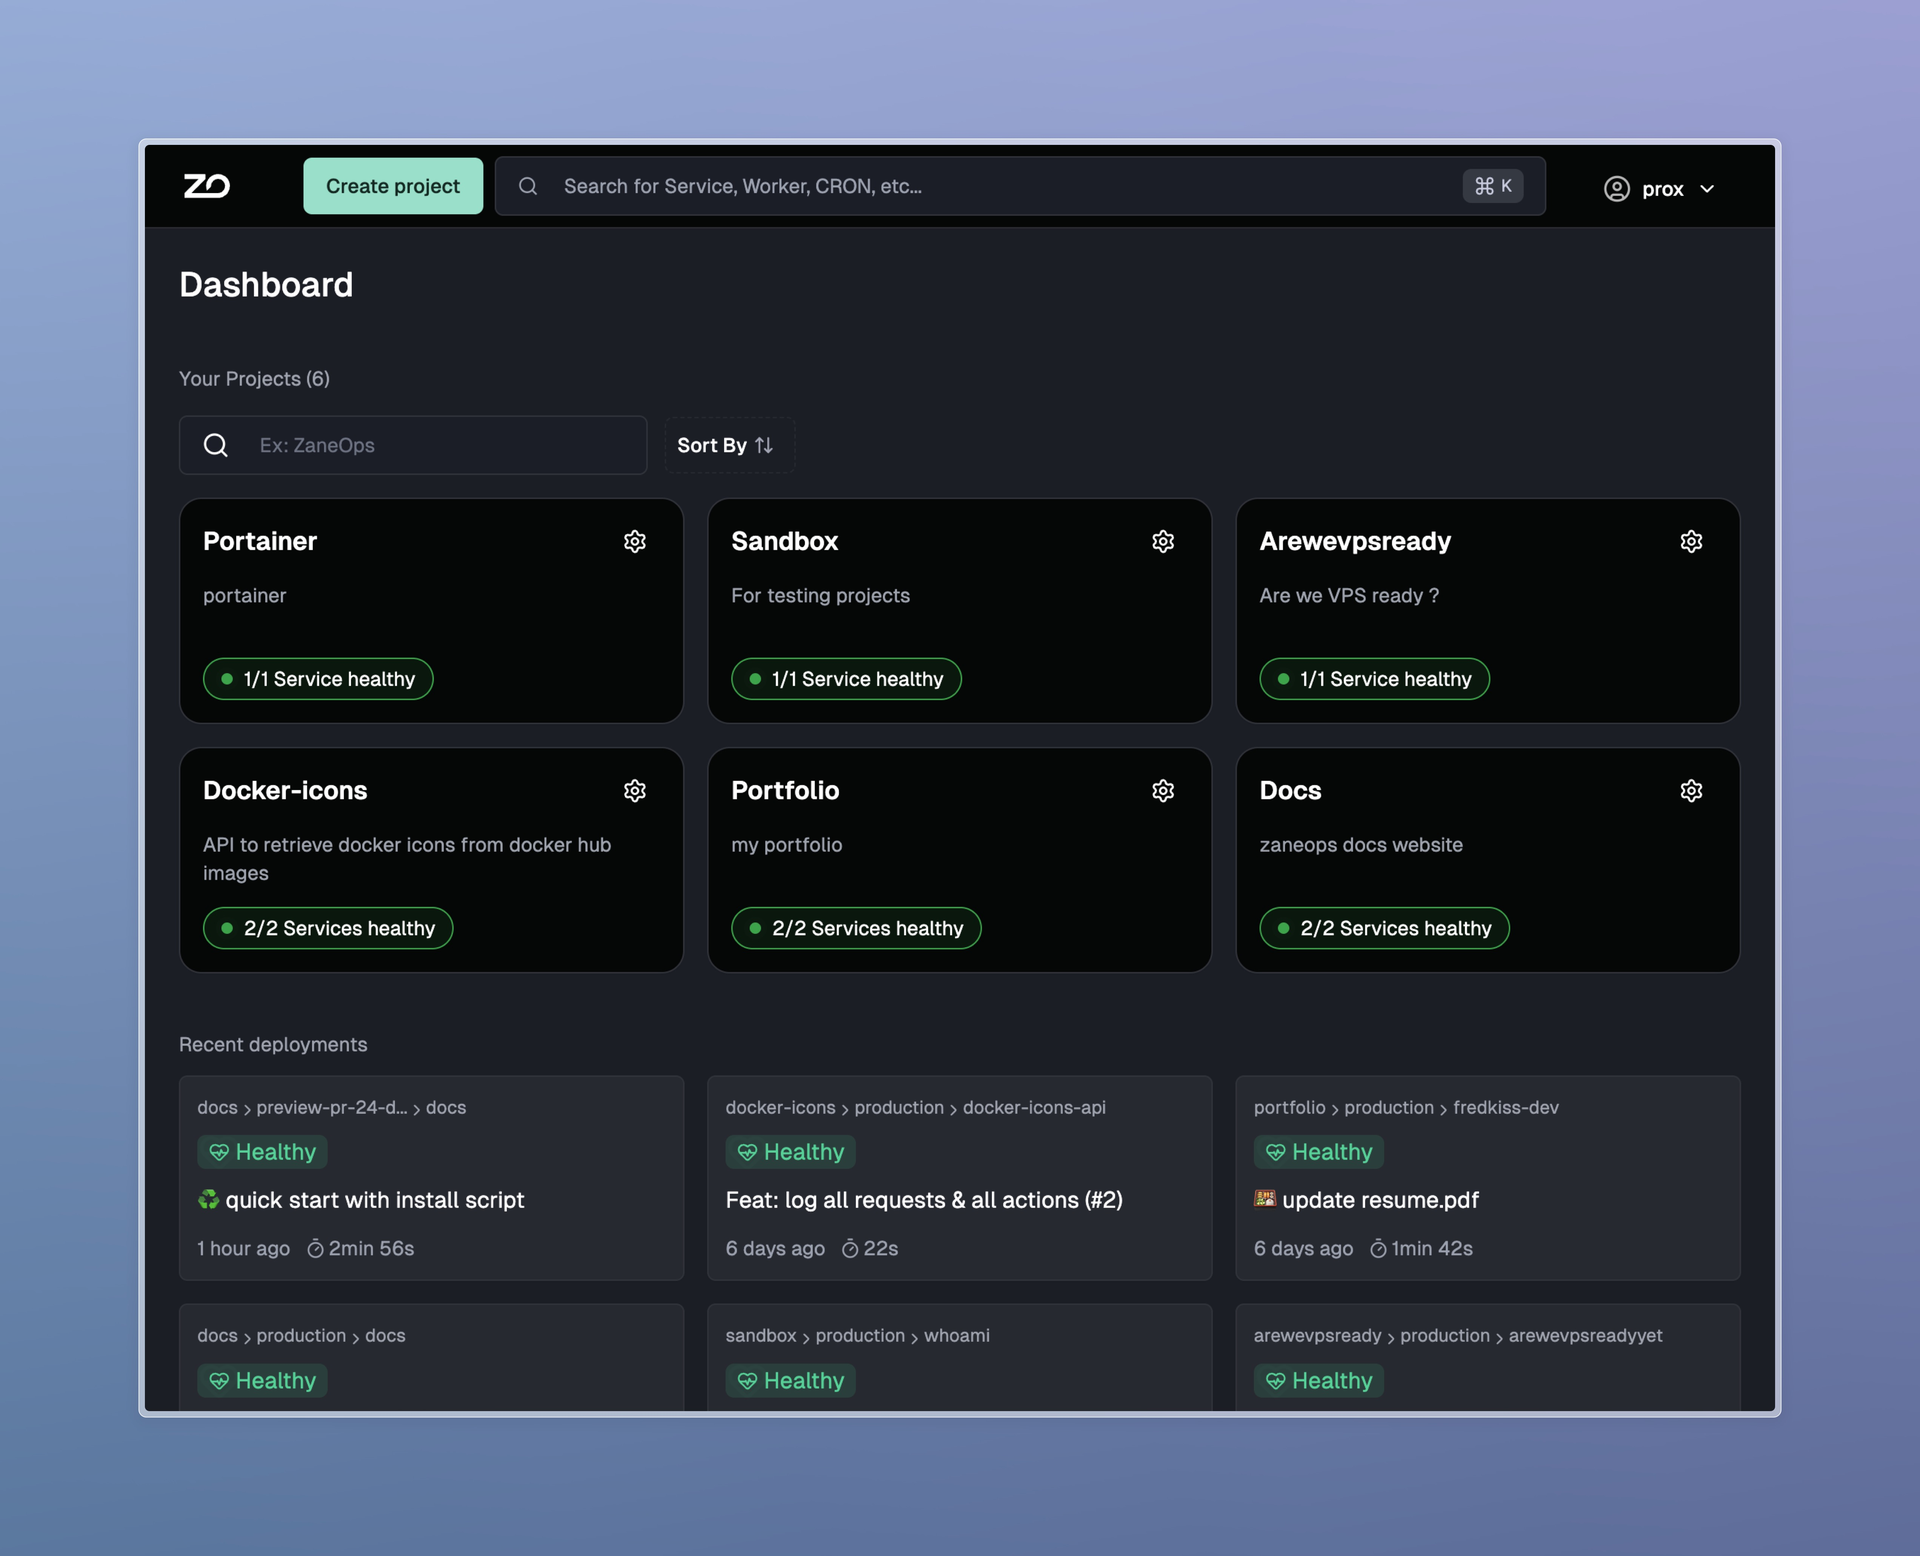Screen dimensions: 1920x1556
Task: Click magnifier icon in global search bar
Action: [528, 186]
